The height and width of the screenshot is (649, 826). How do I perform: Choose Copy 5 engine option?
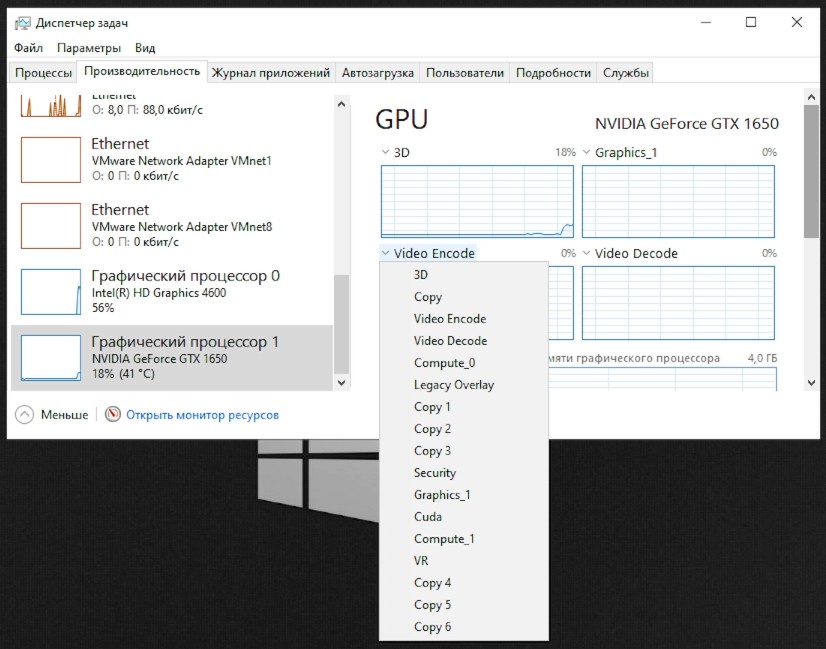(x=464, y=605)
